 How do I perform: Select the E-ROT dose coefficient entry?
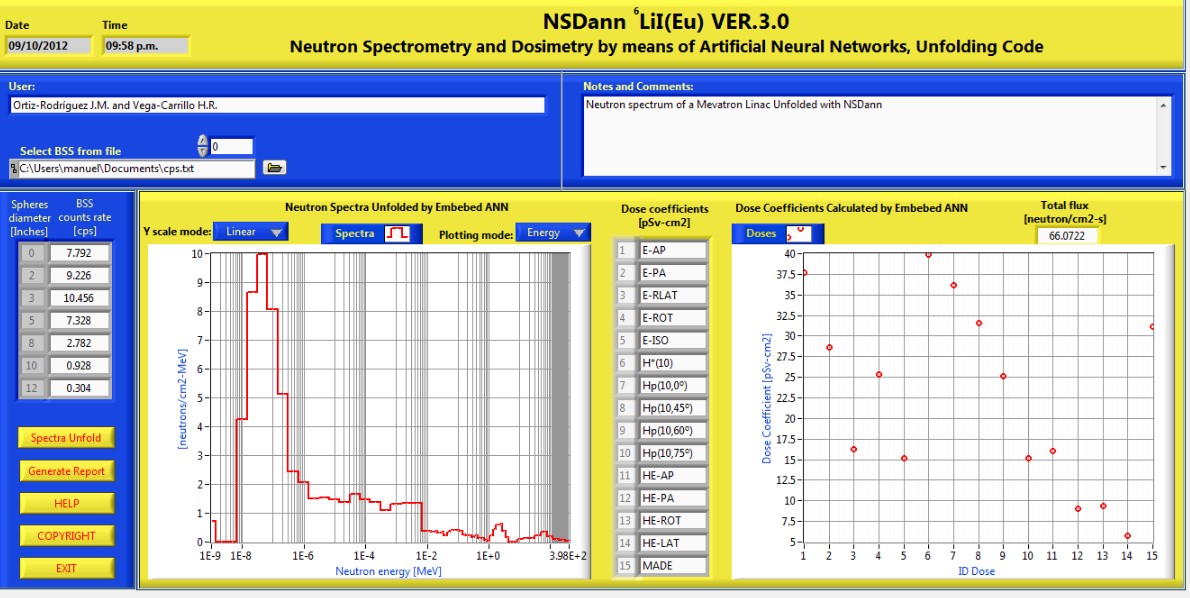point(672,318)
